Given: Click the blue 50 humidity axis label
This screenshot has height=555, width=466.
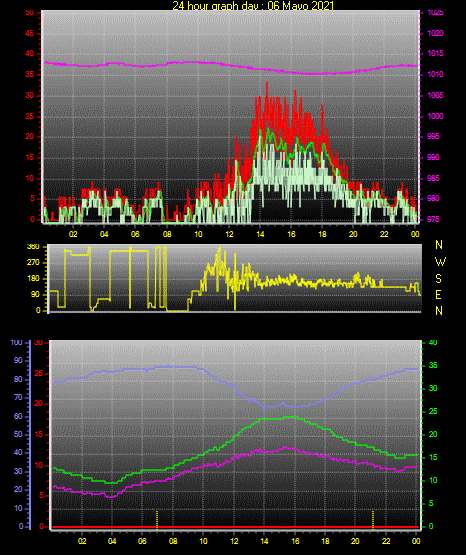Looking at the screenshot, I should click(x=18, y=434).
